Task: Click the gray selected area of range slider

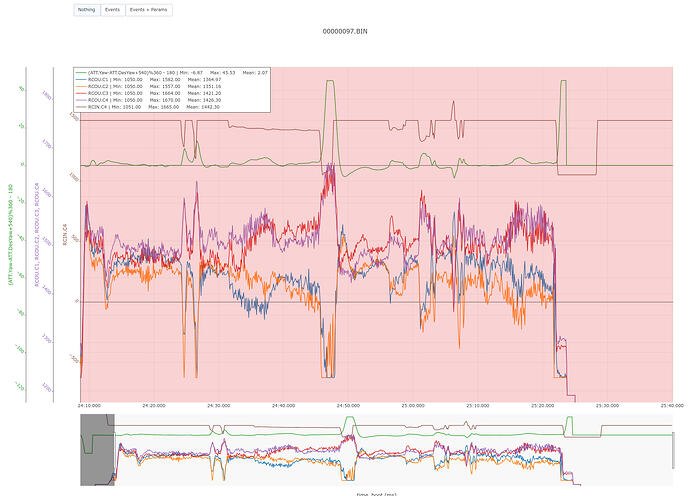Action: (97, 449)
